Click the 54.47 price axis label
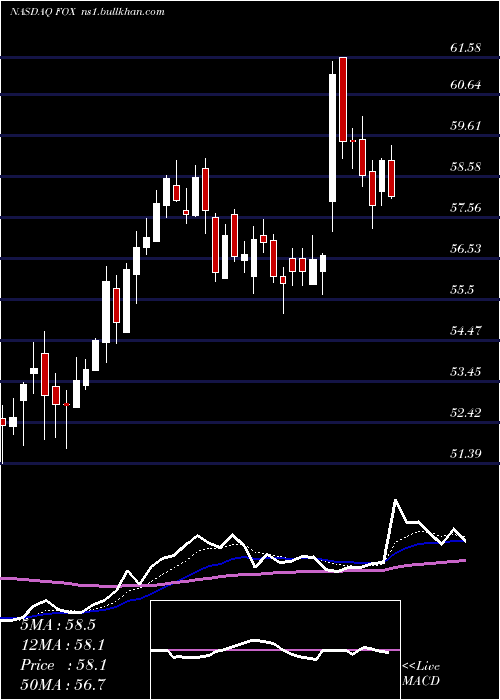Screen dimensions: 500x700 pos(466,330)
